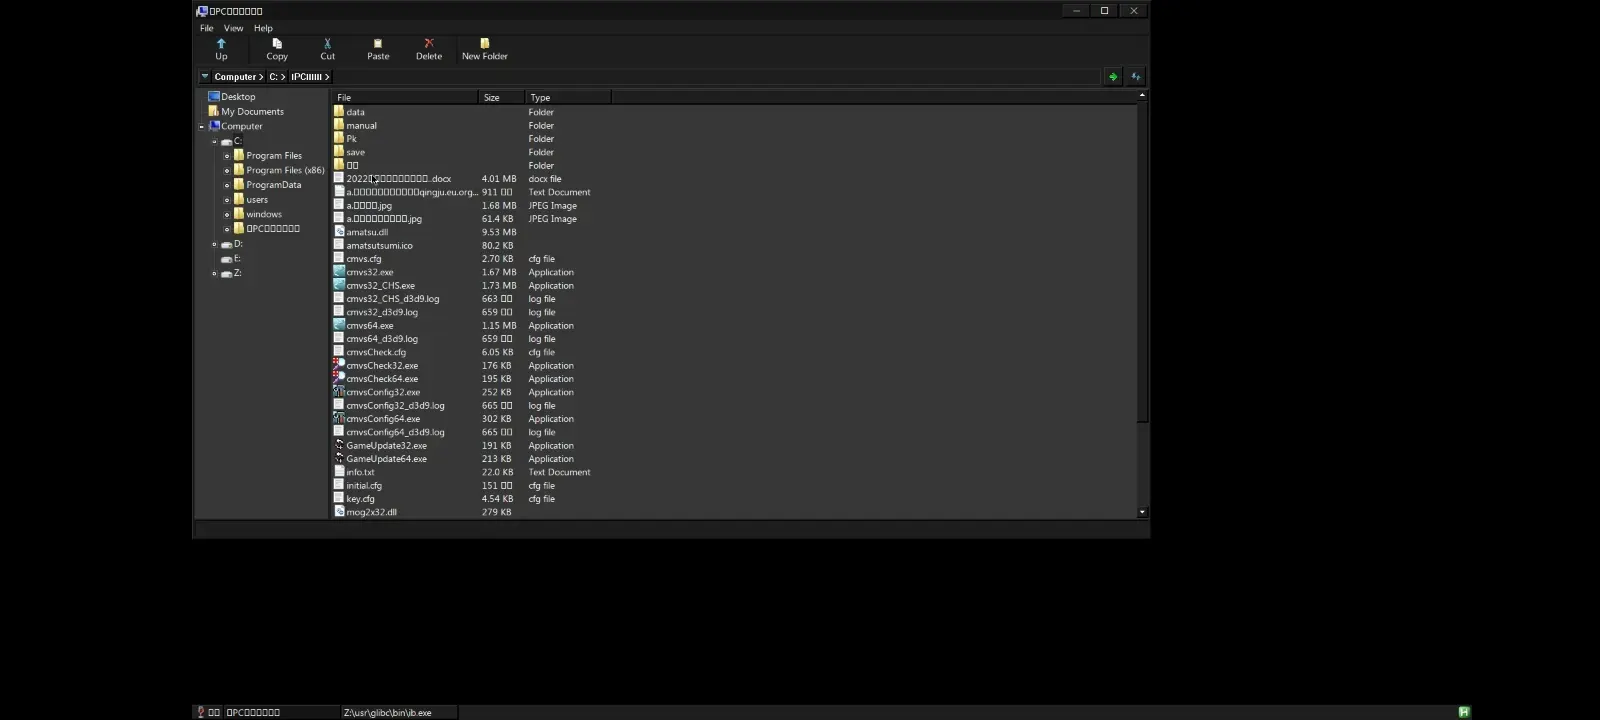The width and height of the screenshot is (1600, 720).
Task: Select My Documents in the folder tree
Action: coord(252,112)
